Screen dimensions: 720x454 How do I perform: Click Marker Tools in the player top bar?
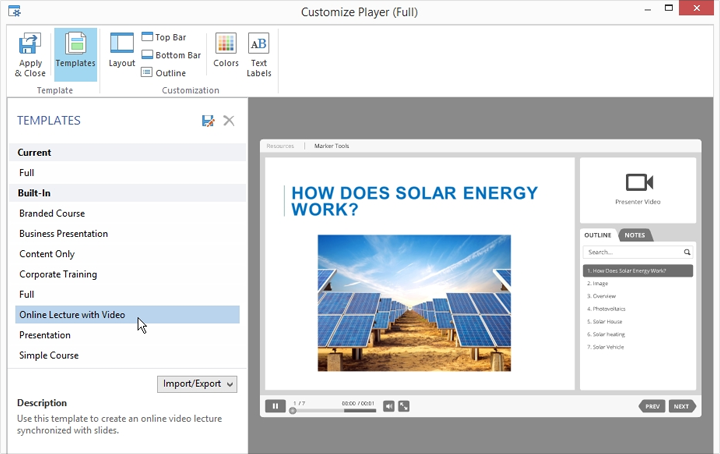[332, 146]
